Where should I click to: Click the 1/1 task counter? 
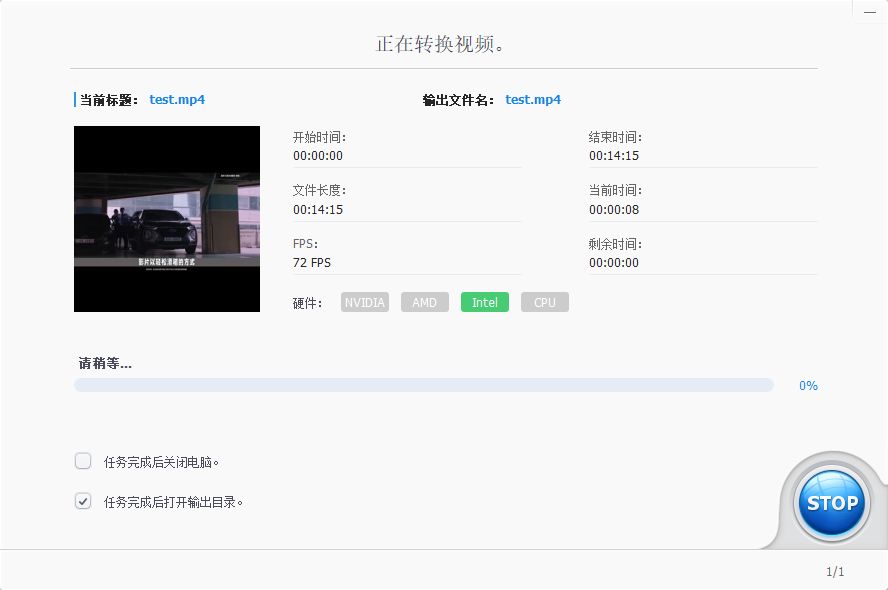point(835,571)
